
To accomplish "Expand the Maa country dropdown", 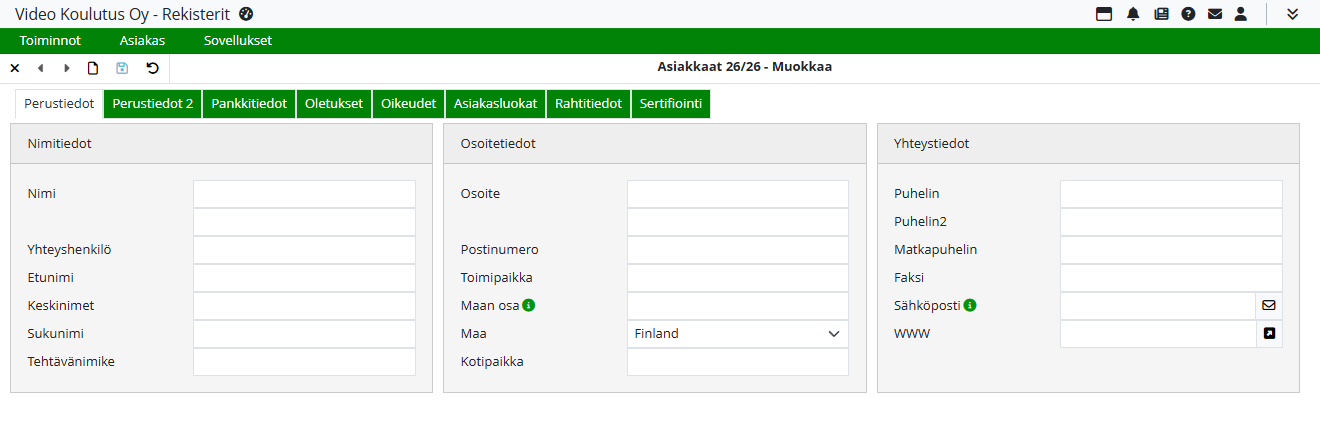I will (x=737, y=334).
